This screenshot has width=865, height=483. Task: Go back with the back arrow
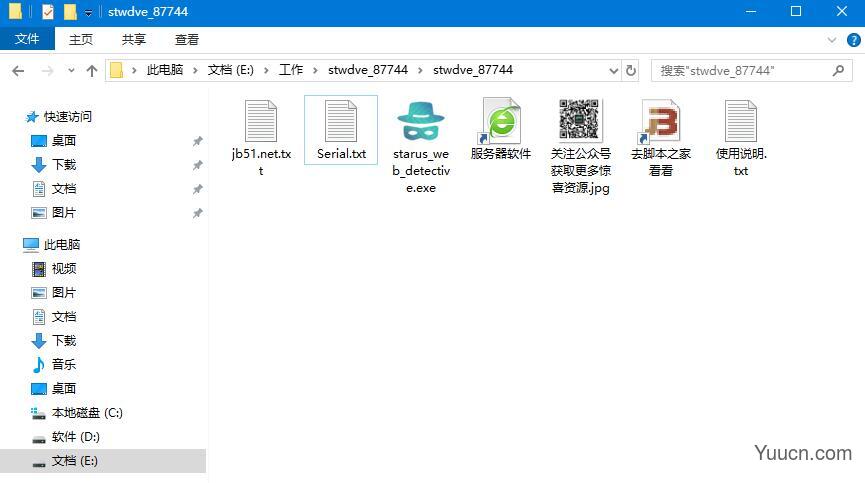click(x=18, y=71)
